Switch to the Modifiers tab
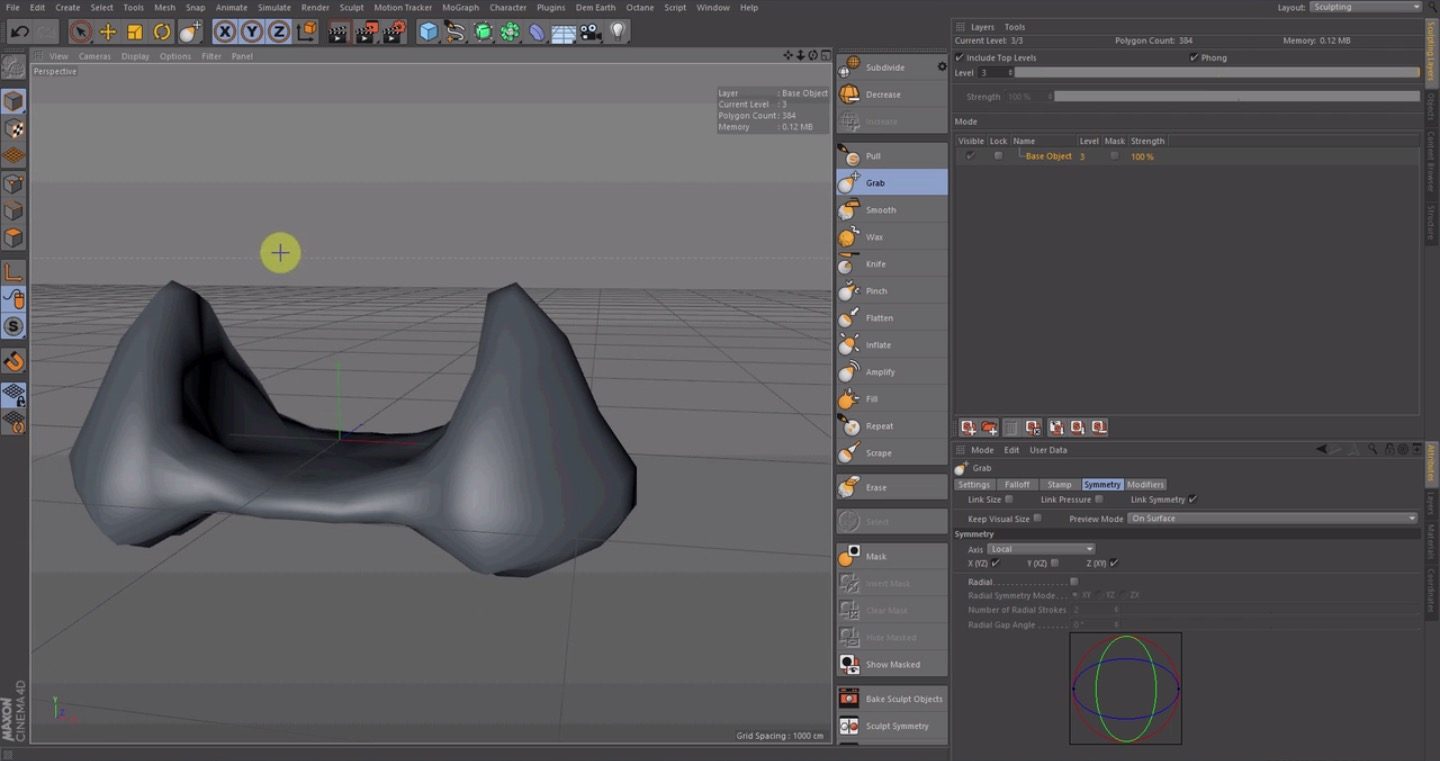The height and width of the screenshot is (761, 1440). point(1145,484)
